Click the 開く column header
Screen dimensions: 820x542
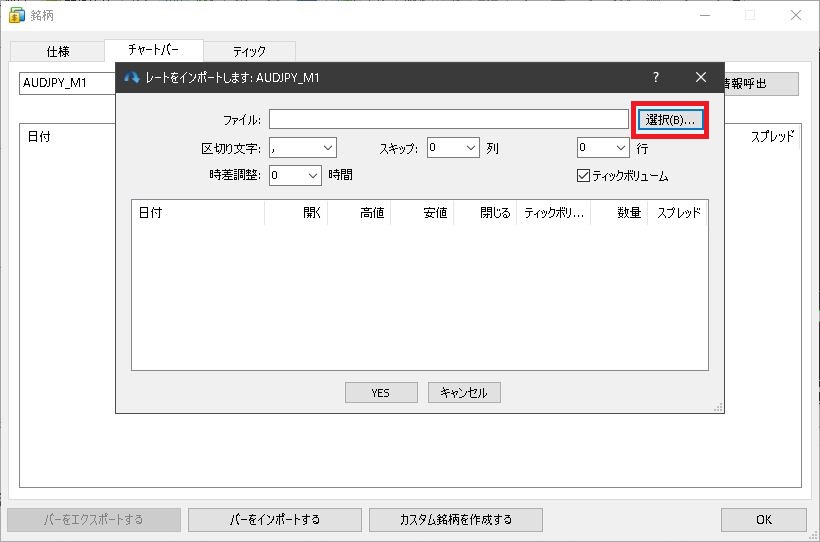(x=296, y=212)
